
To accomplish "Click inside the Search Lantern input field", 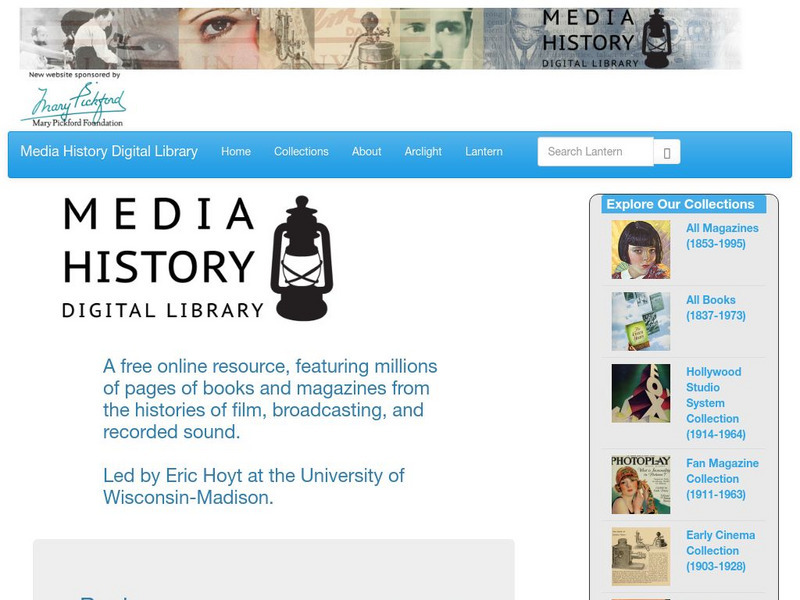I will coord(595,151).
